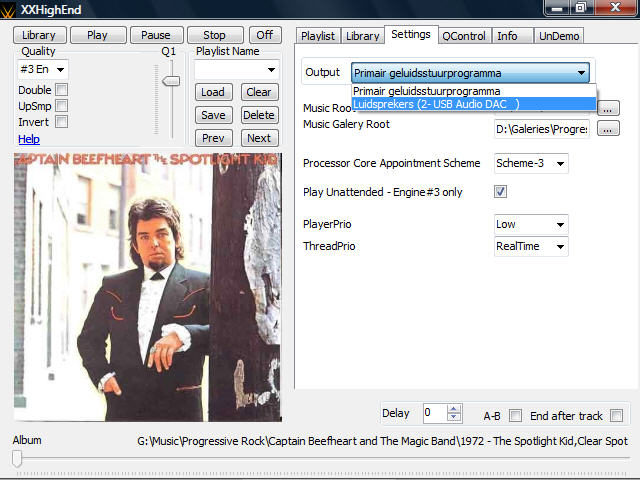The height and width of the screenshot is (480, 640).
Task: Maximize the XXHighEnd window
Action: pos(581,8)
